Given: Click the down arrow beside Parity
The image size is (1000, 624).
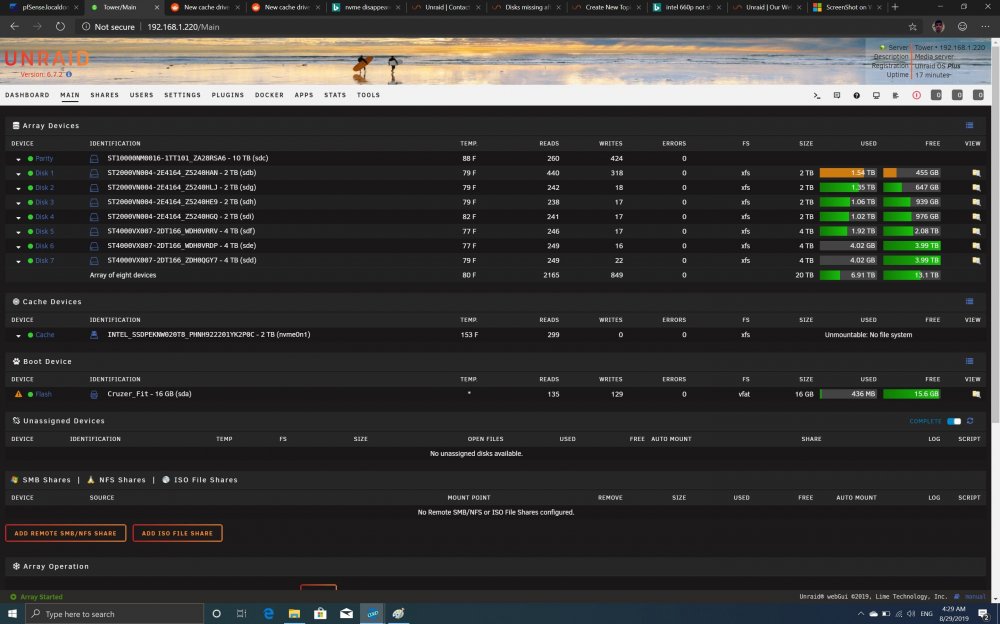Looking at the screenshot, I should coord(18,159).
